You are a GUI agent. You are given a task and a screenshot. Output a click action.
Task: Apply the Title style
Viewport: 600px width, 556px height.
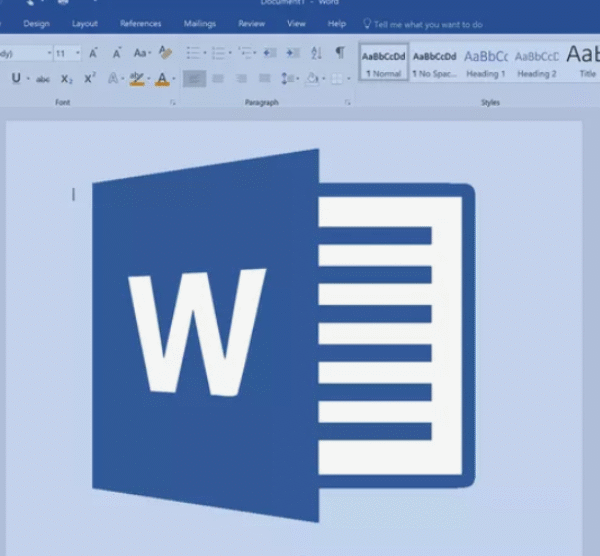(582, 62)
